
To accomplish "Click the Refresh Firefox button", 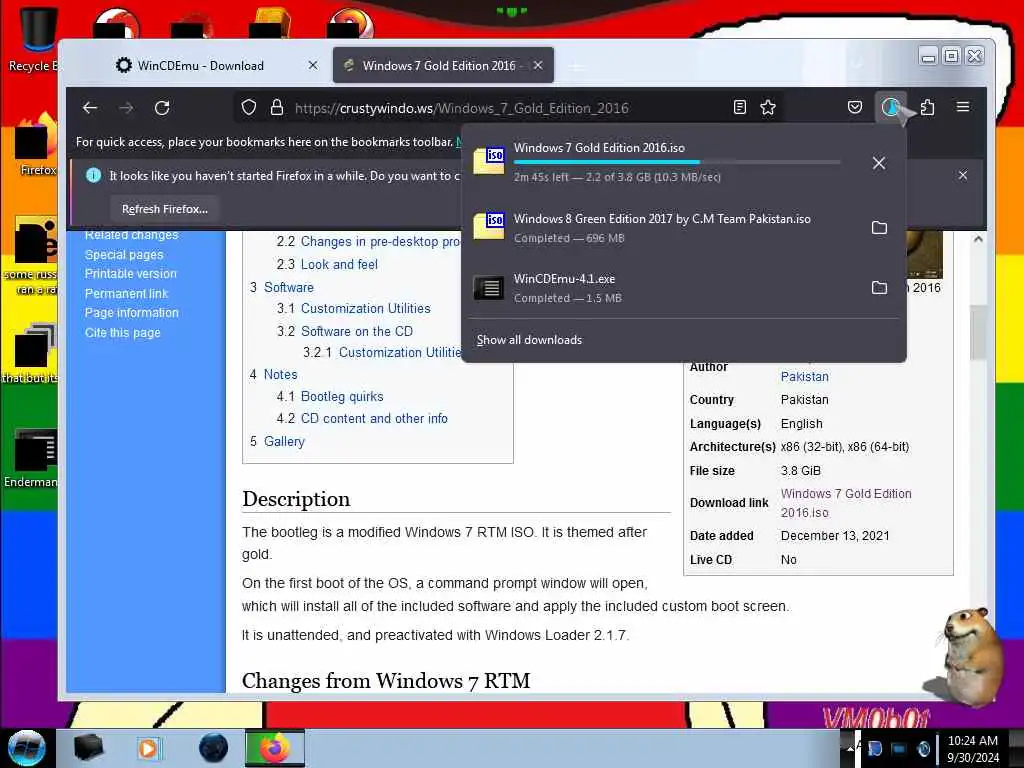I will point(165,209).
